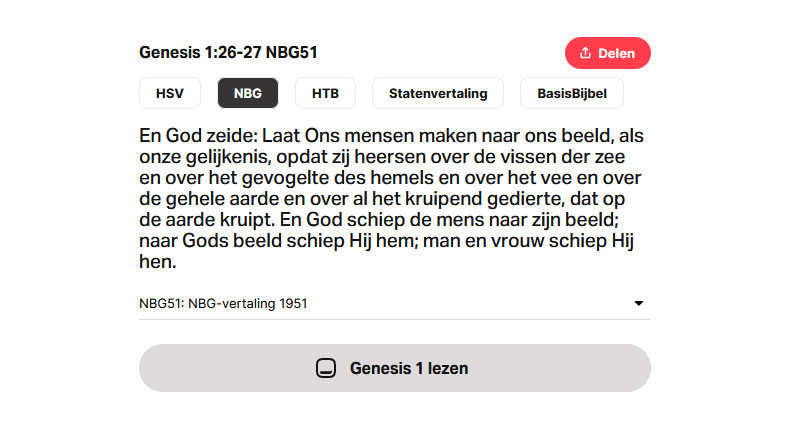Click the verse line starting En God zeide
The height and width of the screenshot is (430, 808).
pos(391,136)
